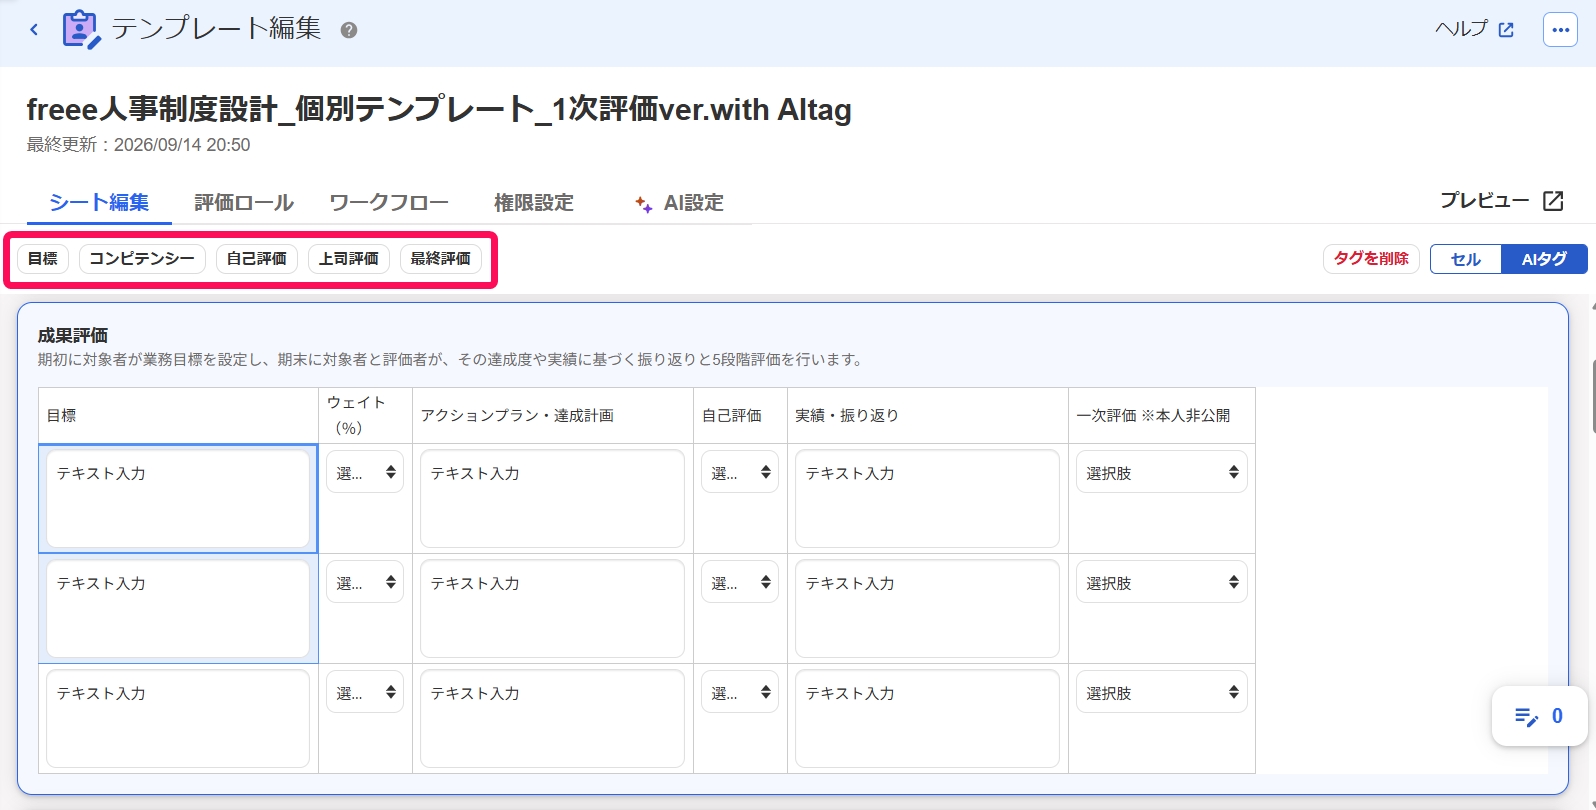The height and width of the screenshot is (810, 1596).
Task: Click the first row 目標 text input
Action: click(x=178, y=499)
